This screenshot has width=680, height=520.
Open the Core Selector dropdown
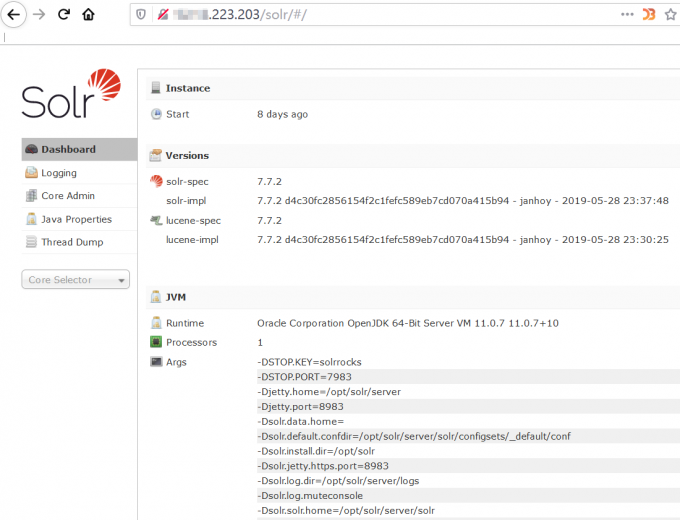point(75,279)
